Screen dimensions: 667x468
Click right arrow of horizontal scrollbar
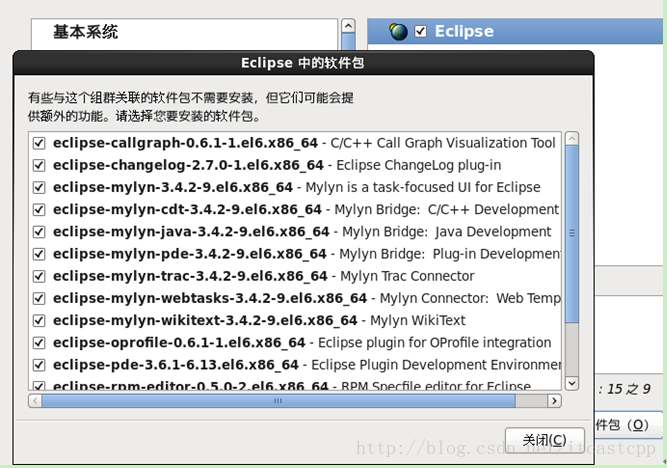click(554, 401)
